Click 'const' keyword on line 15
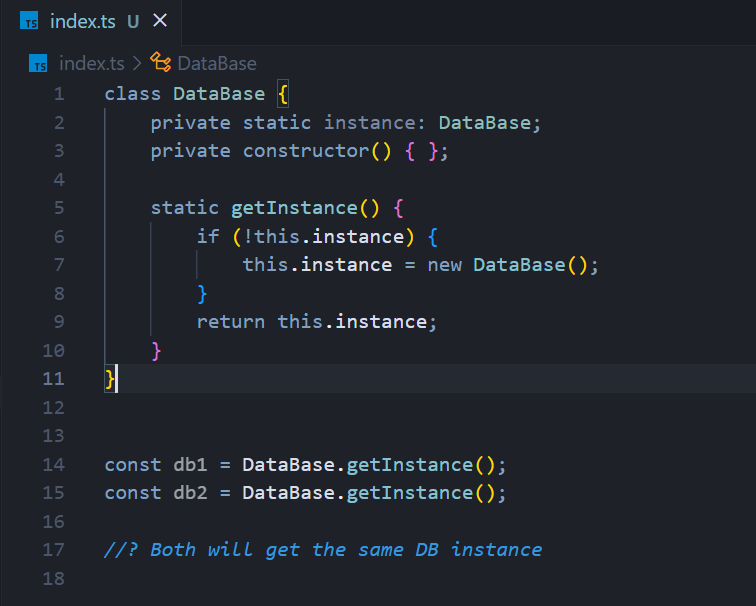The width and height of the screenshot is (756, 606). tap(133, 493)
